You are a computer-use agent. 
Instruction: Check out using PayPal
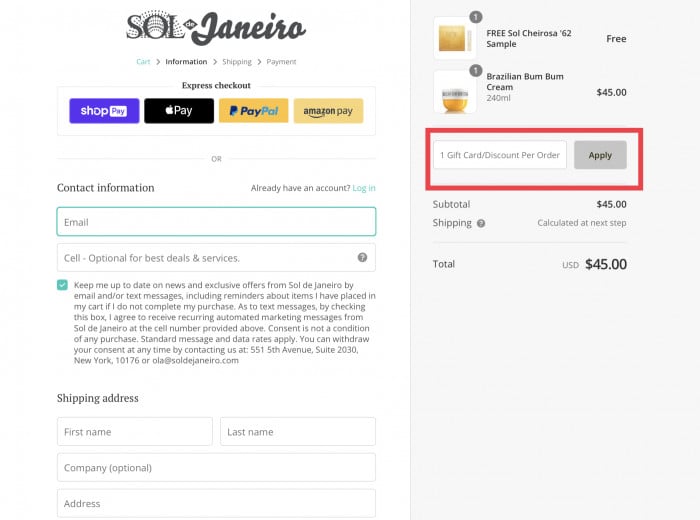[254, 111]
